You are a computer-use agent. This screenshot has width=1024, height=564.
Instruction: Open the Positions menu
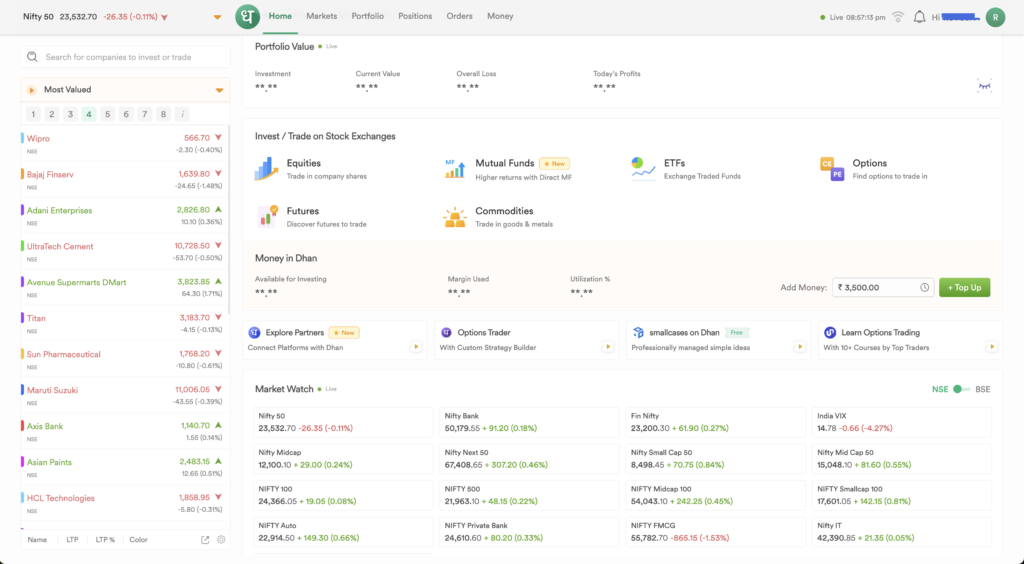click(x=415, y=16)
